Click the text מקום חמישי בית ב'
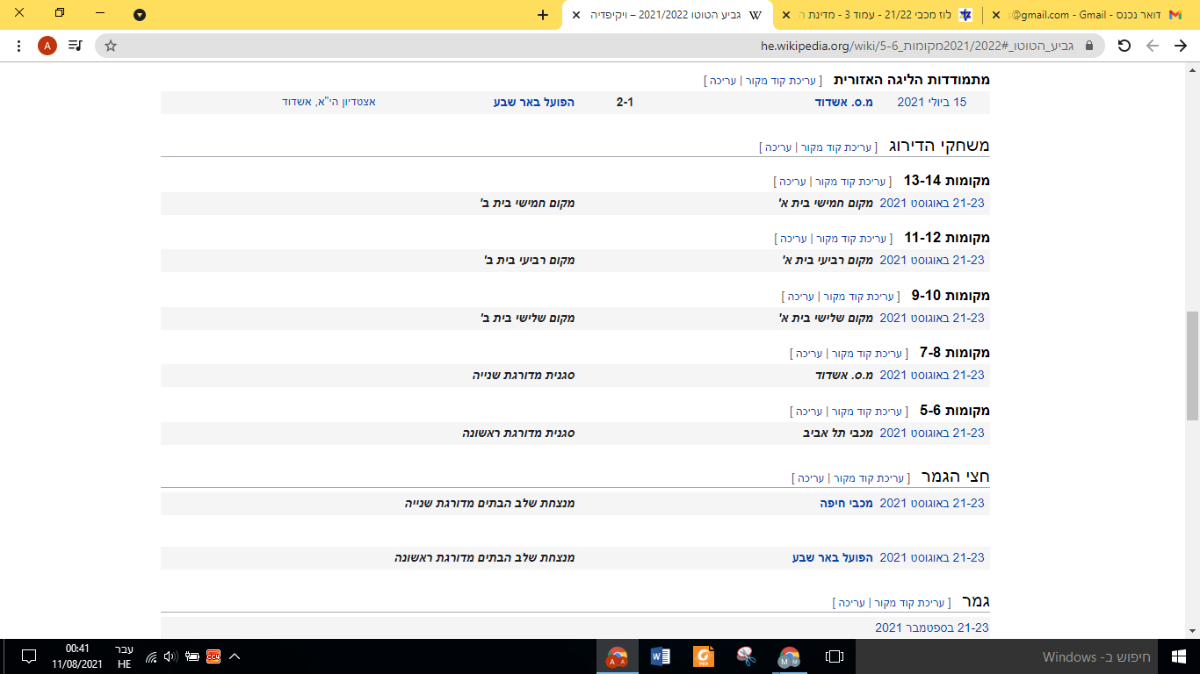Image resolution: width=1200 pixels, height=674 pixels. tap(528, 203)
